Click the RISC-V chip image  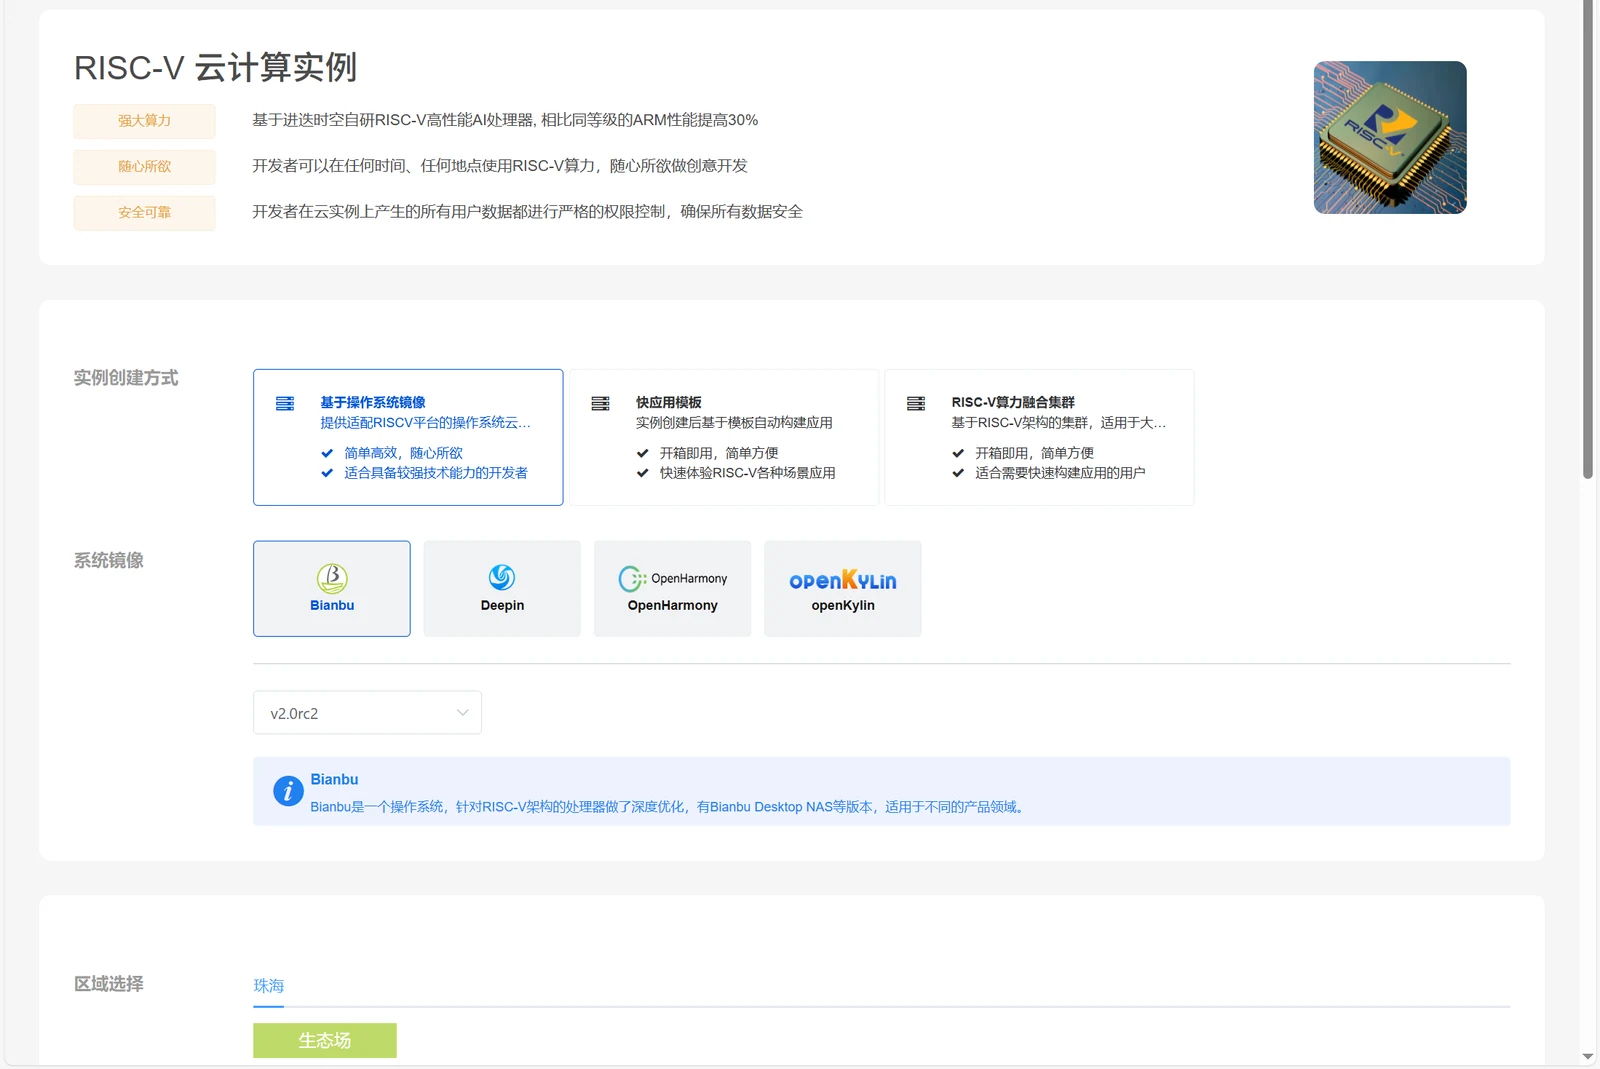[1390, 137]
